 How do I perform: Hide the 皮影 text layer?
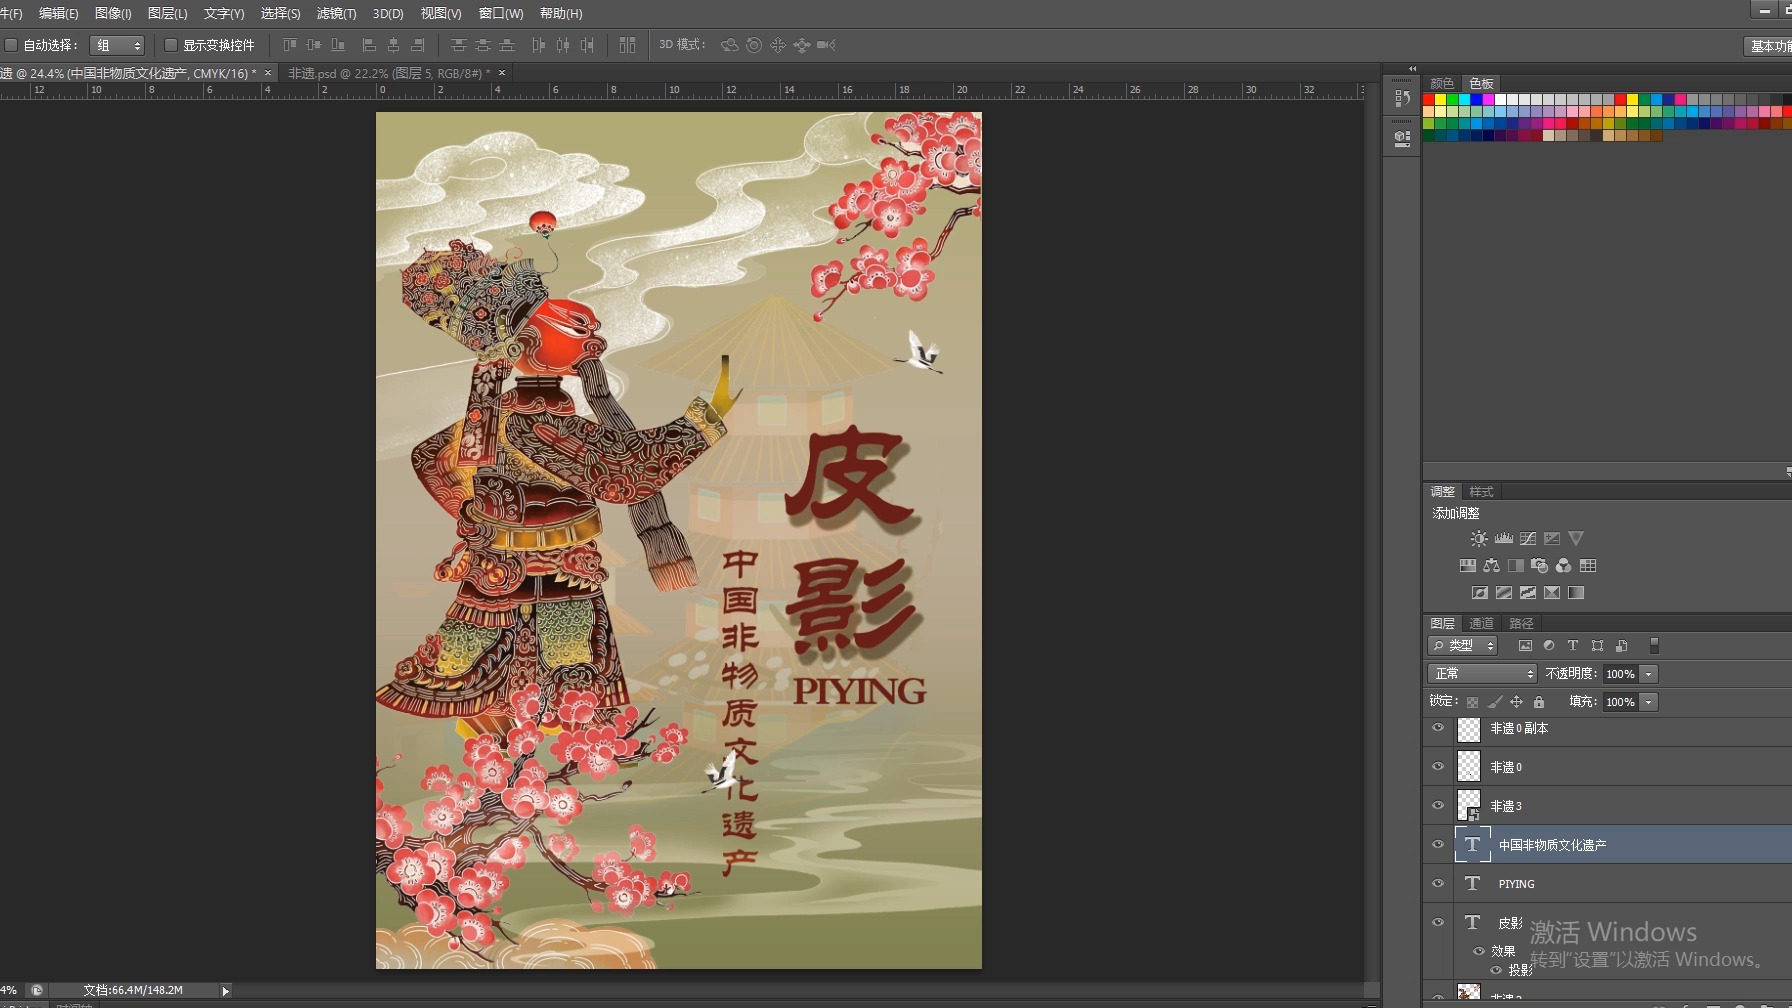(1438, 923)
